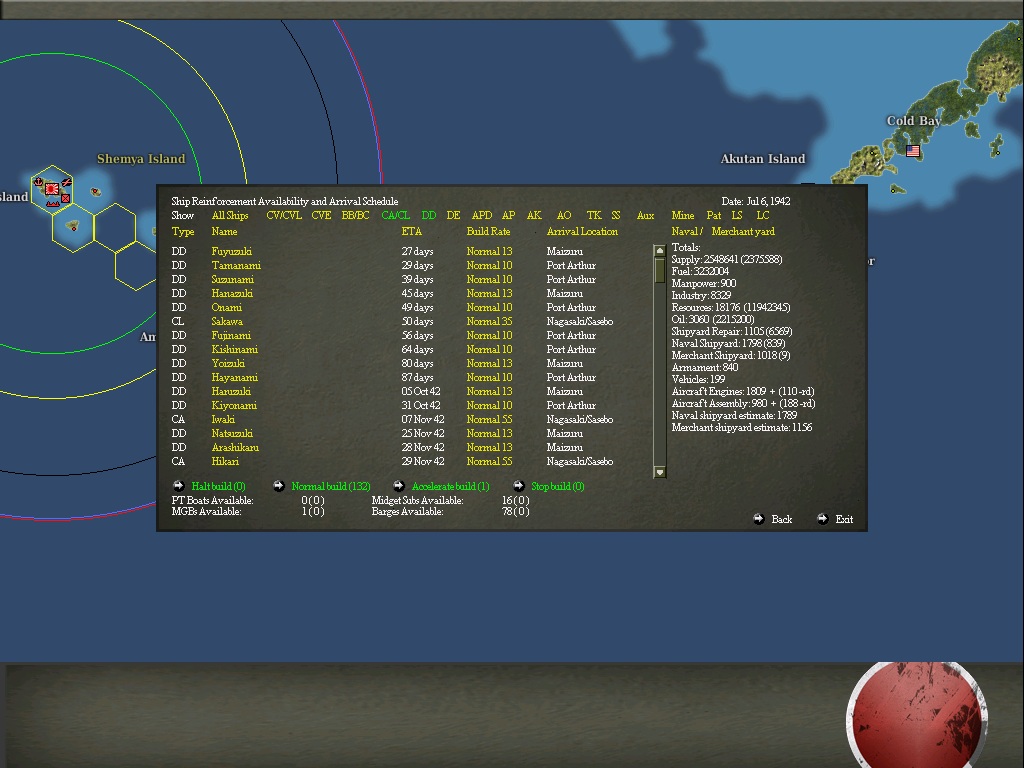Open light cruiser Sakawa entry
Image resolution: width=1024 pixels, height=768 pixels.
click(x=227, y=321)
